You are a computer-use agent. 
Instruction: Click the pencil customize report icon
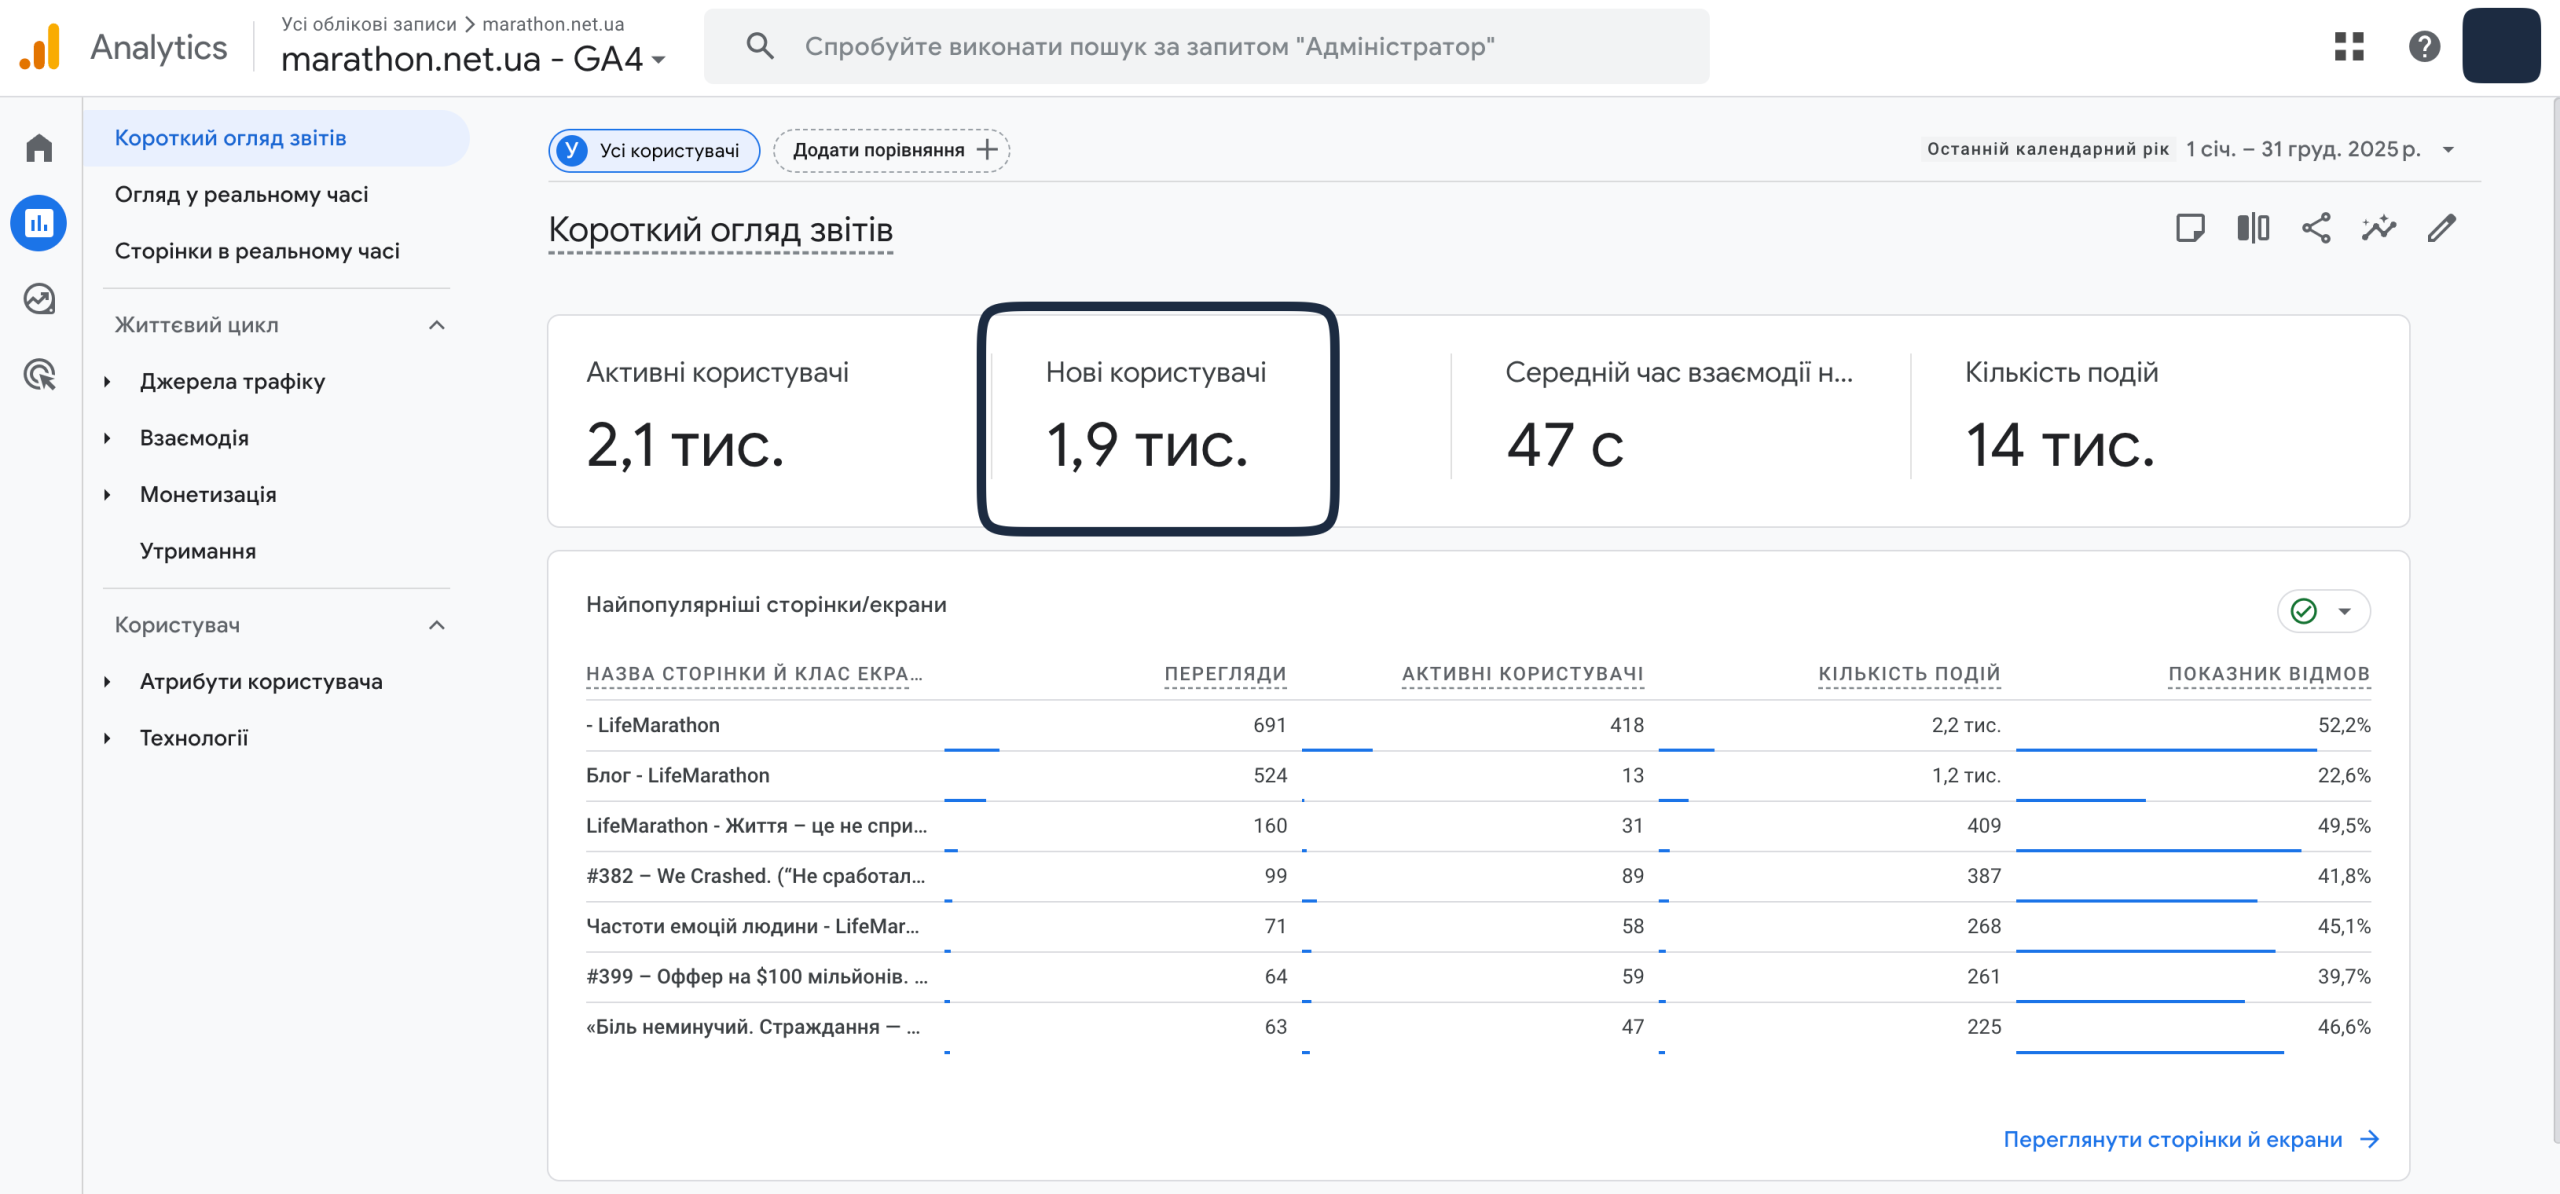click(x=2442, y=229)
